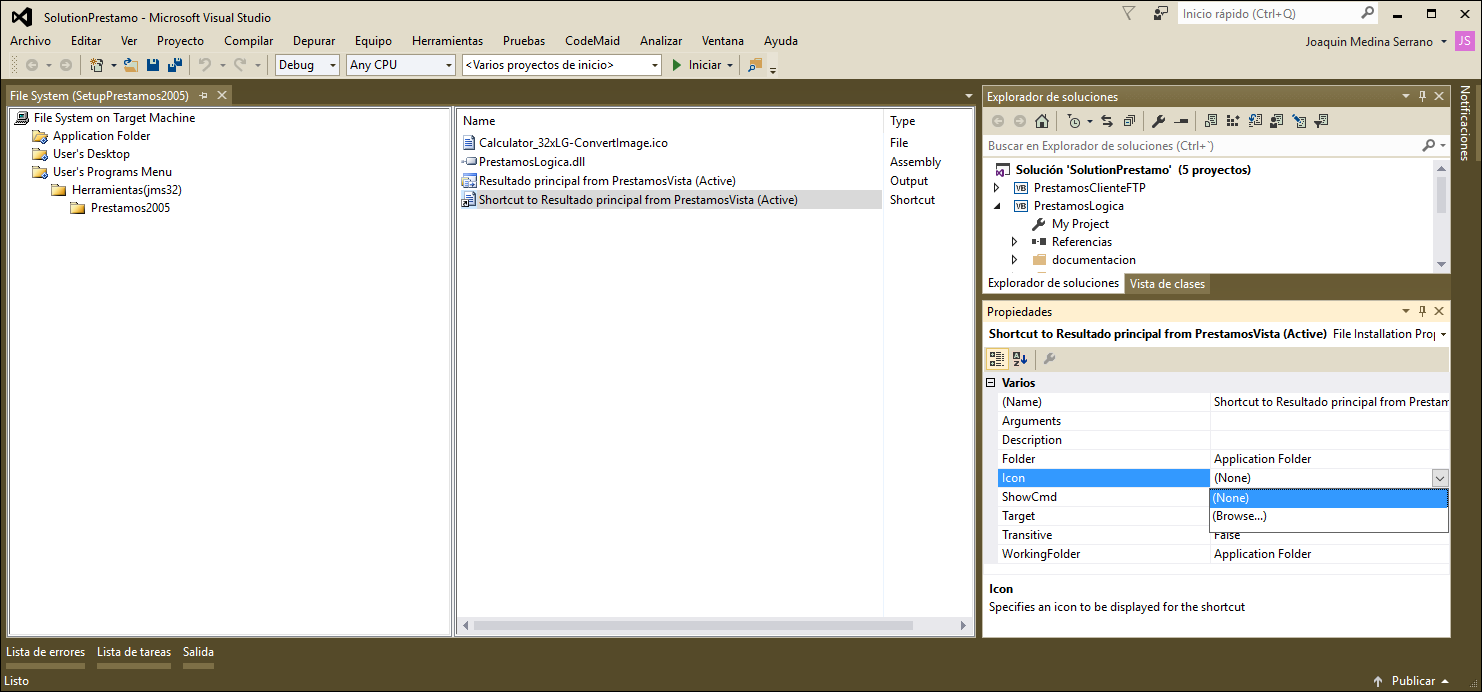Click the New Project toolbar icon
The width and height of the screenshot is (1482, 692).
tap(97, 65)
